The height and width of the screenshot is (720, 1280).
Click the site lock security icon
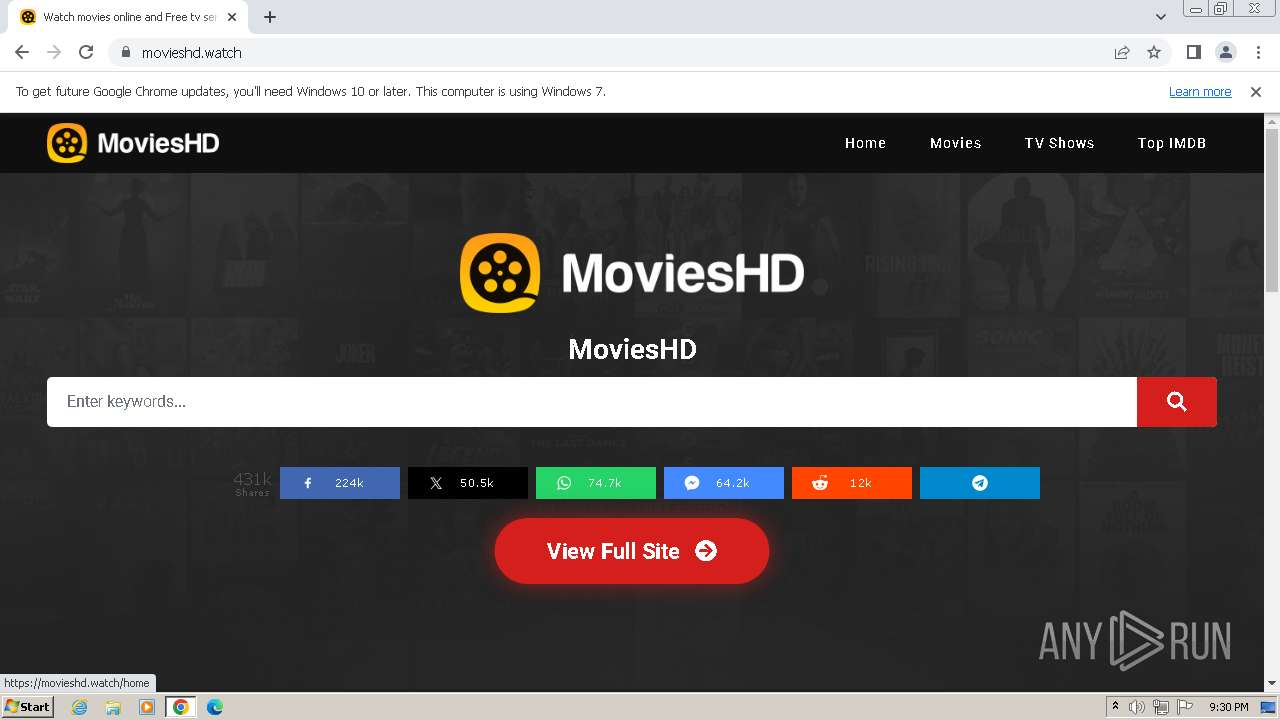125,53
